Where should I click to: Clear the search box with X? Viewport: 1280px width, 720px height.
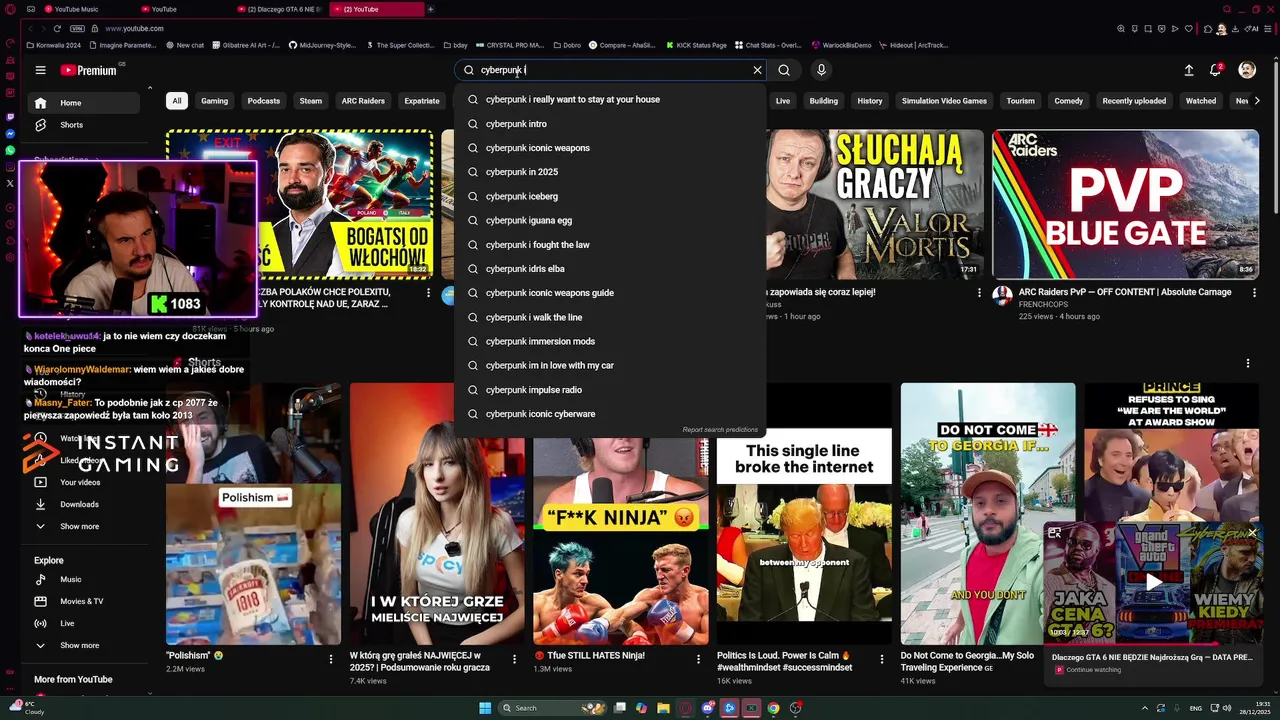coord(757,70)
